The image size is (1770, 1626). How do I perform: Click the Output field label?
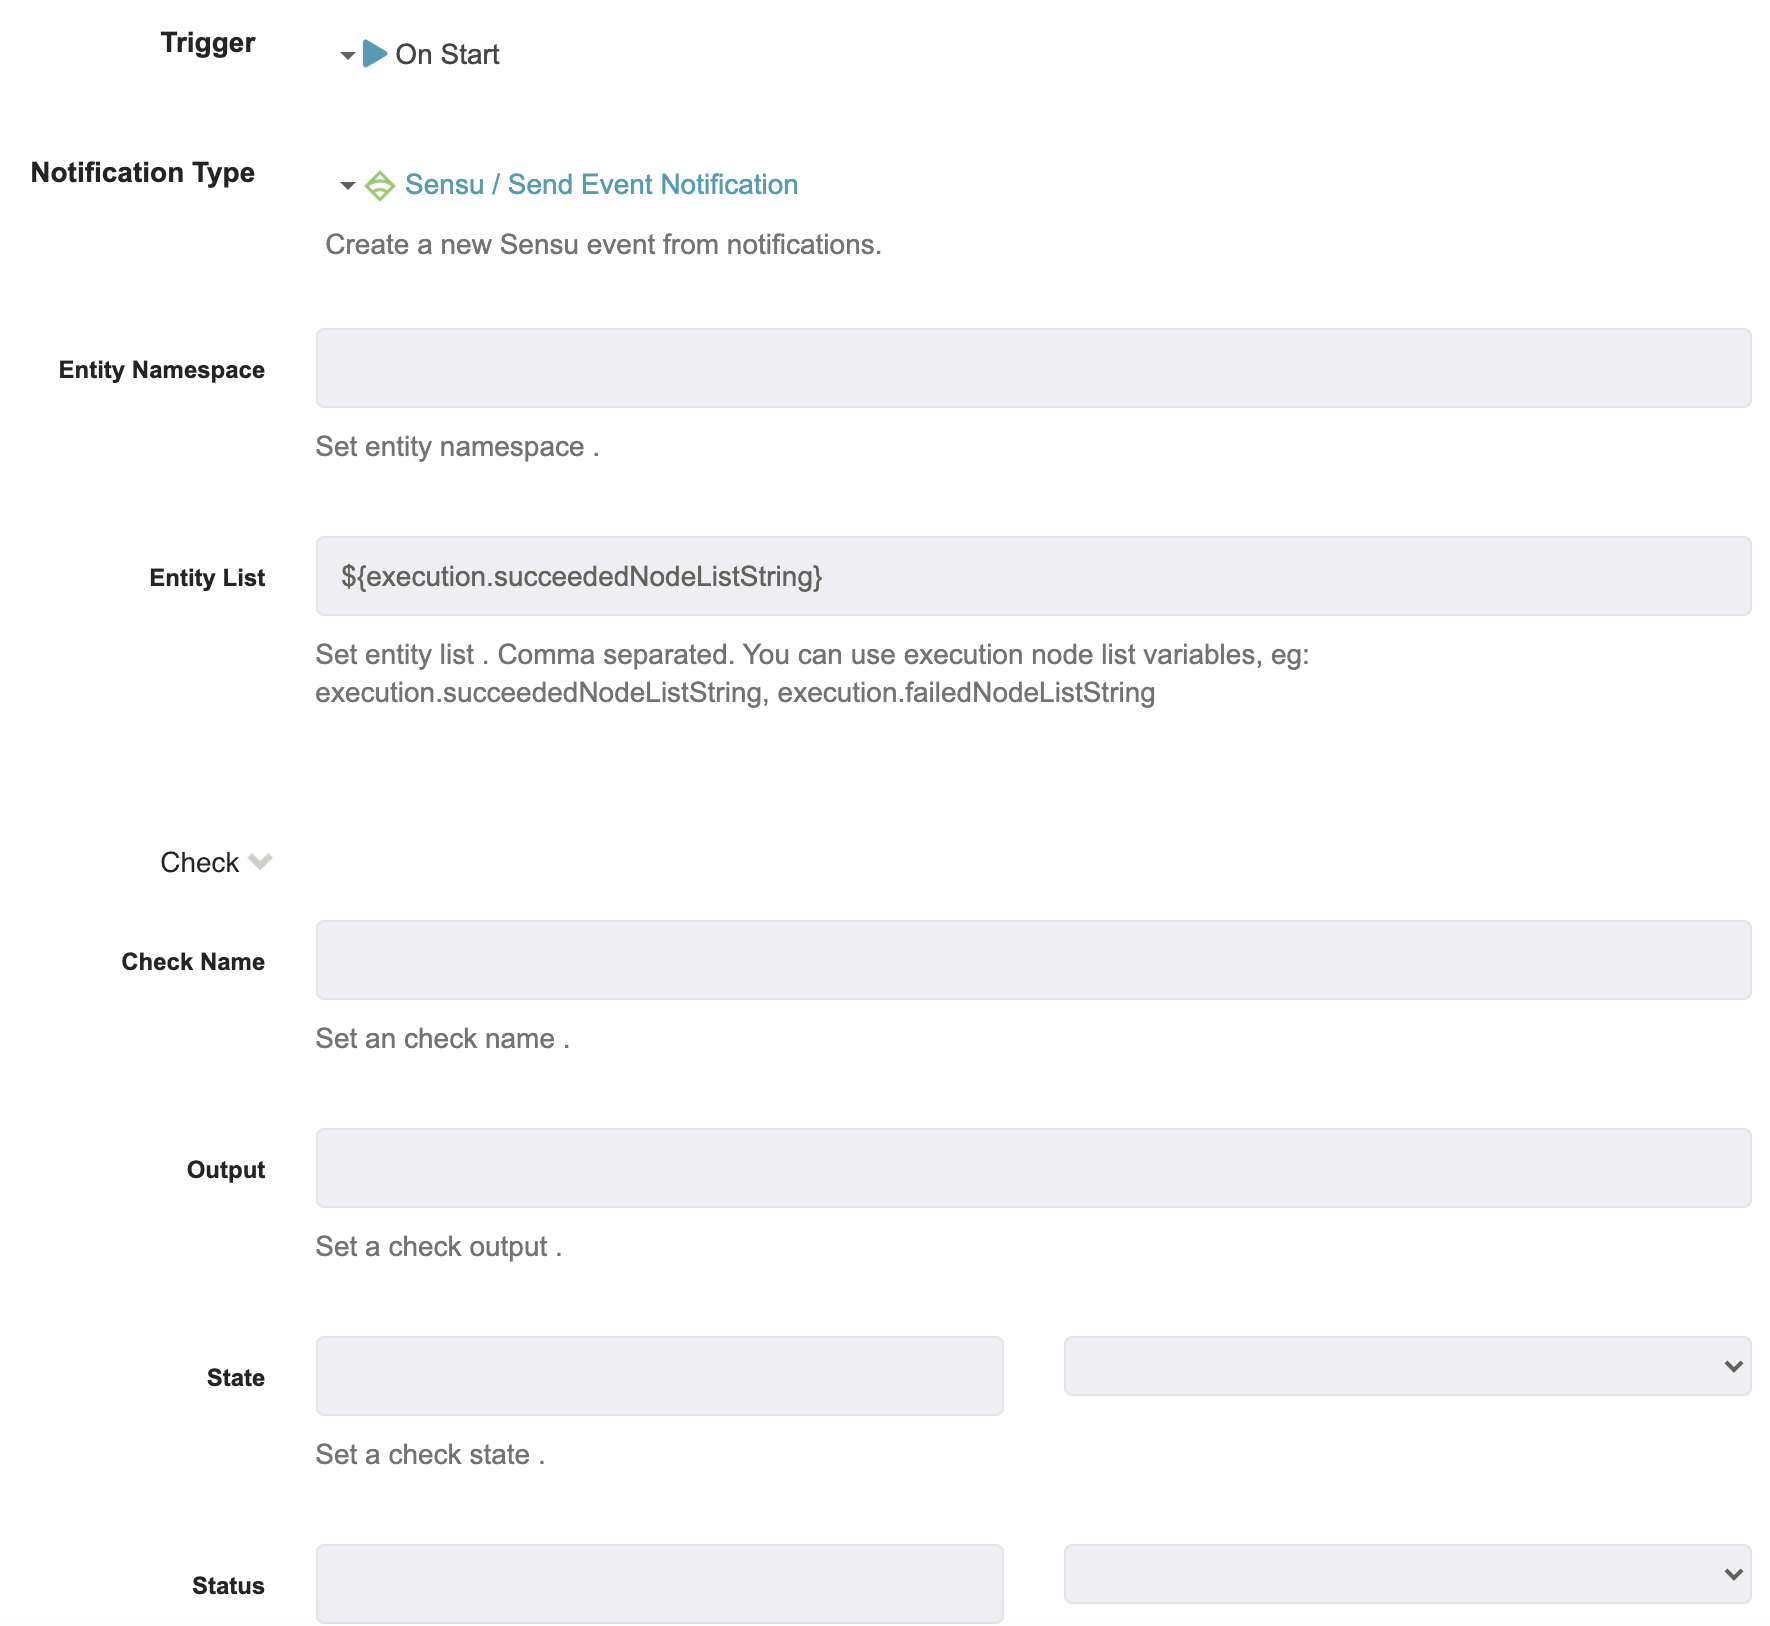pos(226,1170)
